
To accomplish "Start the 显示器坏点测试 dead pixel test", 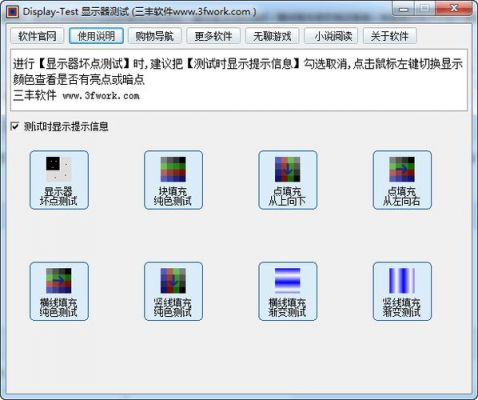I will pos(59,180).
